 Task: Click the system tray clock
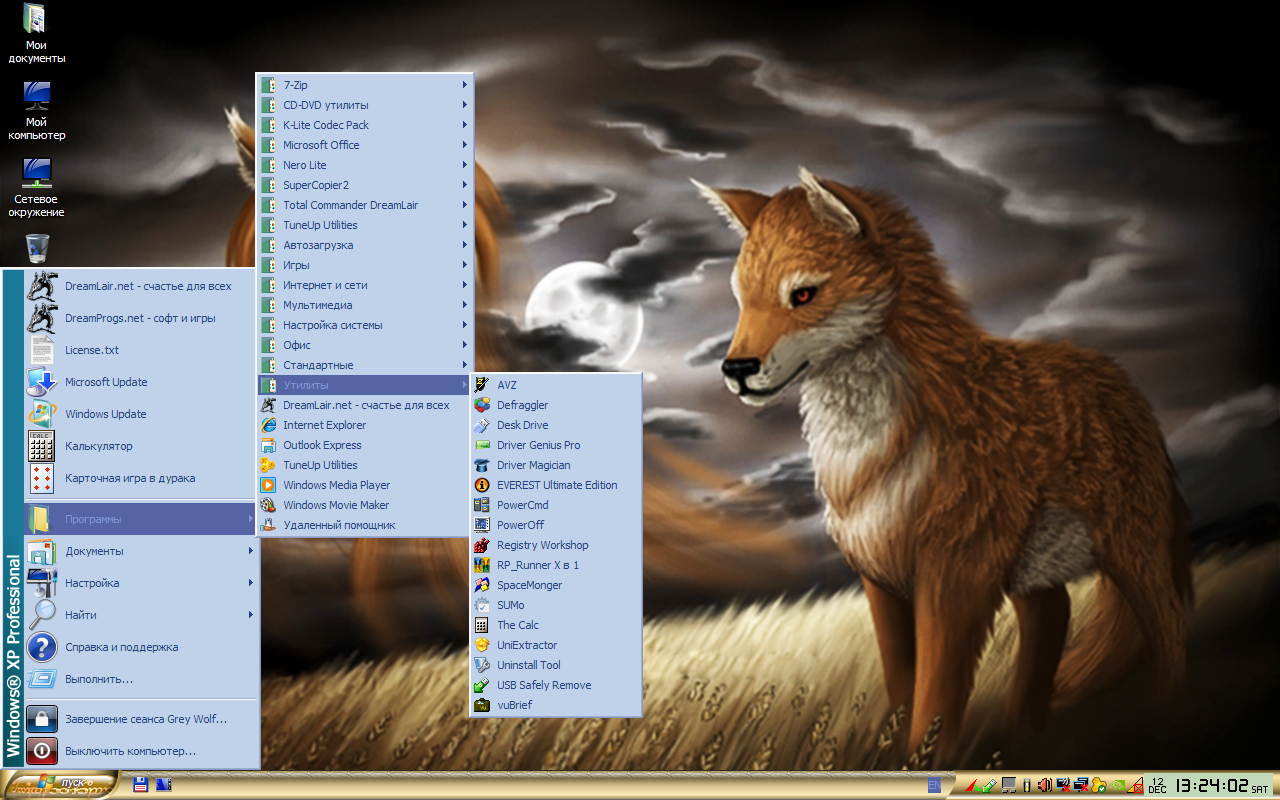(x=1210, y=785)
